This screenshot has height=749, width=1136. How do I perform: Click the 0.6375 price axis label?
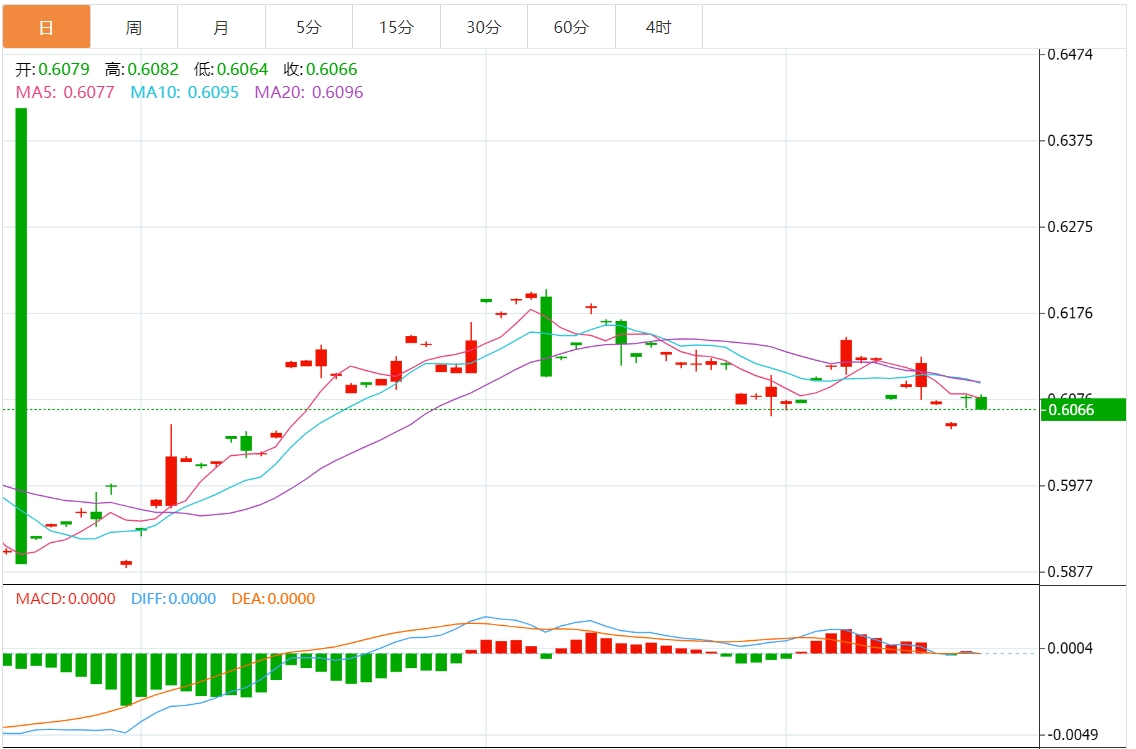click(1071, 141)
